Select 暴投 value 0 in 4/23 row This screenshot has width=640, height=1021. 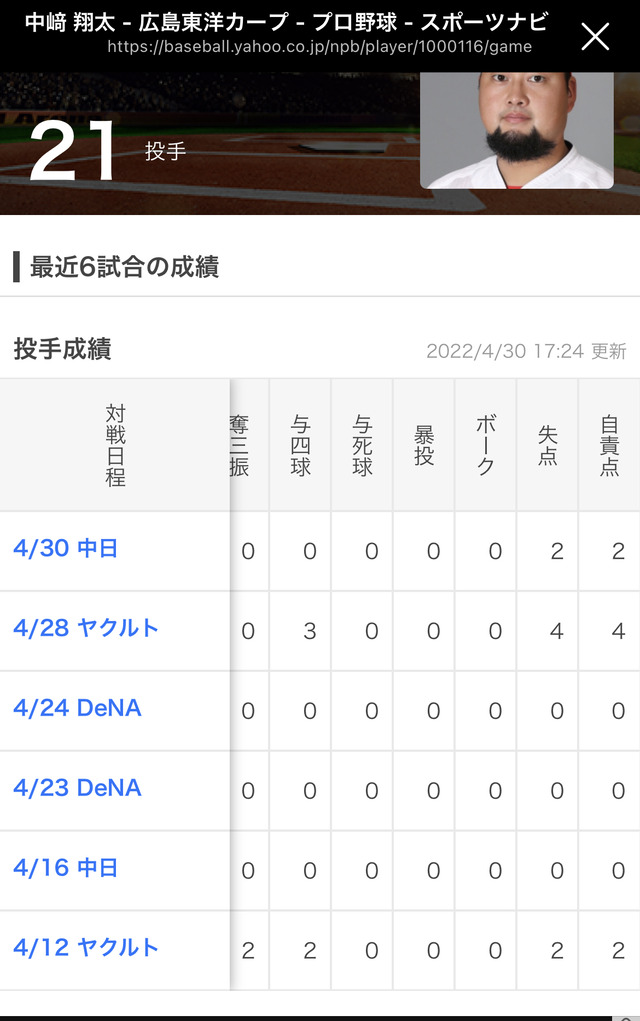point(433,790)
